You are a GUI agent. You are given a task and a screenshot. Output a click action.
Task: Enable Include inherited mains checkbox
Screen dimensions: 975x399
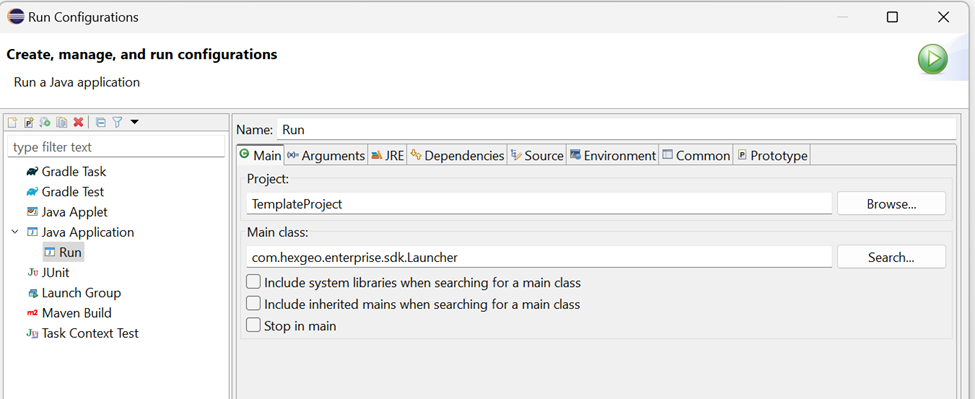(253, 304)
